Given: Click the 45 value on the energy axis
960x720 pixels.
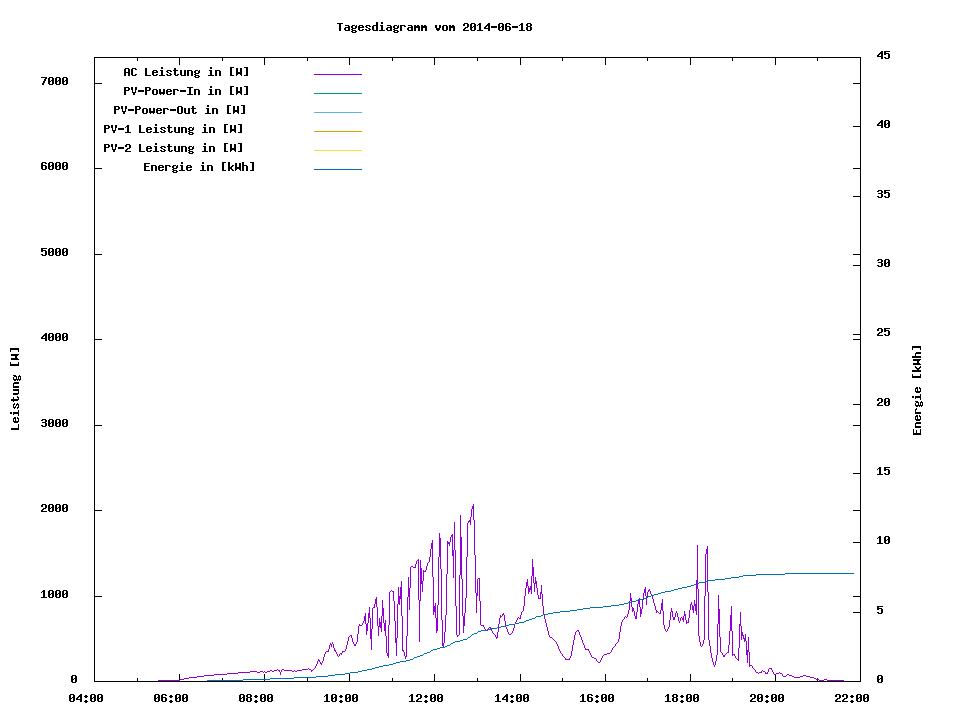Looking at the screenshot, I should click(883, 55).
